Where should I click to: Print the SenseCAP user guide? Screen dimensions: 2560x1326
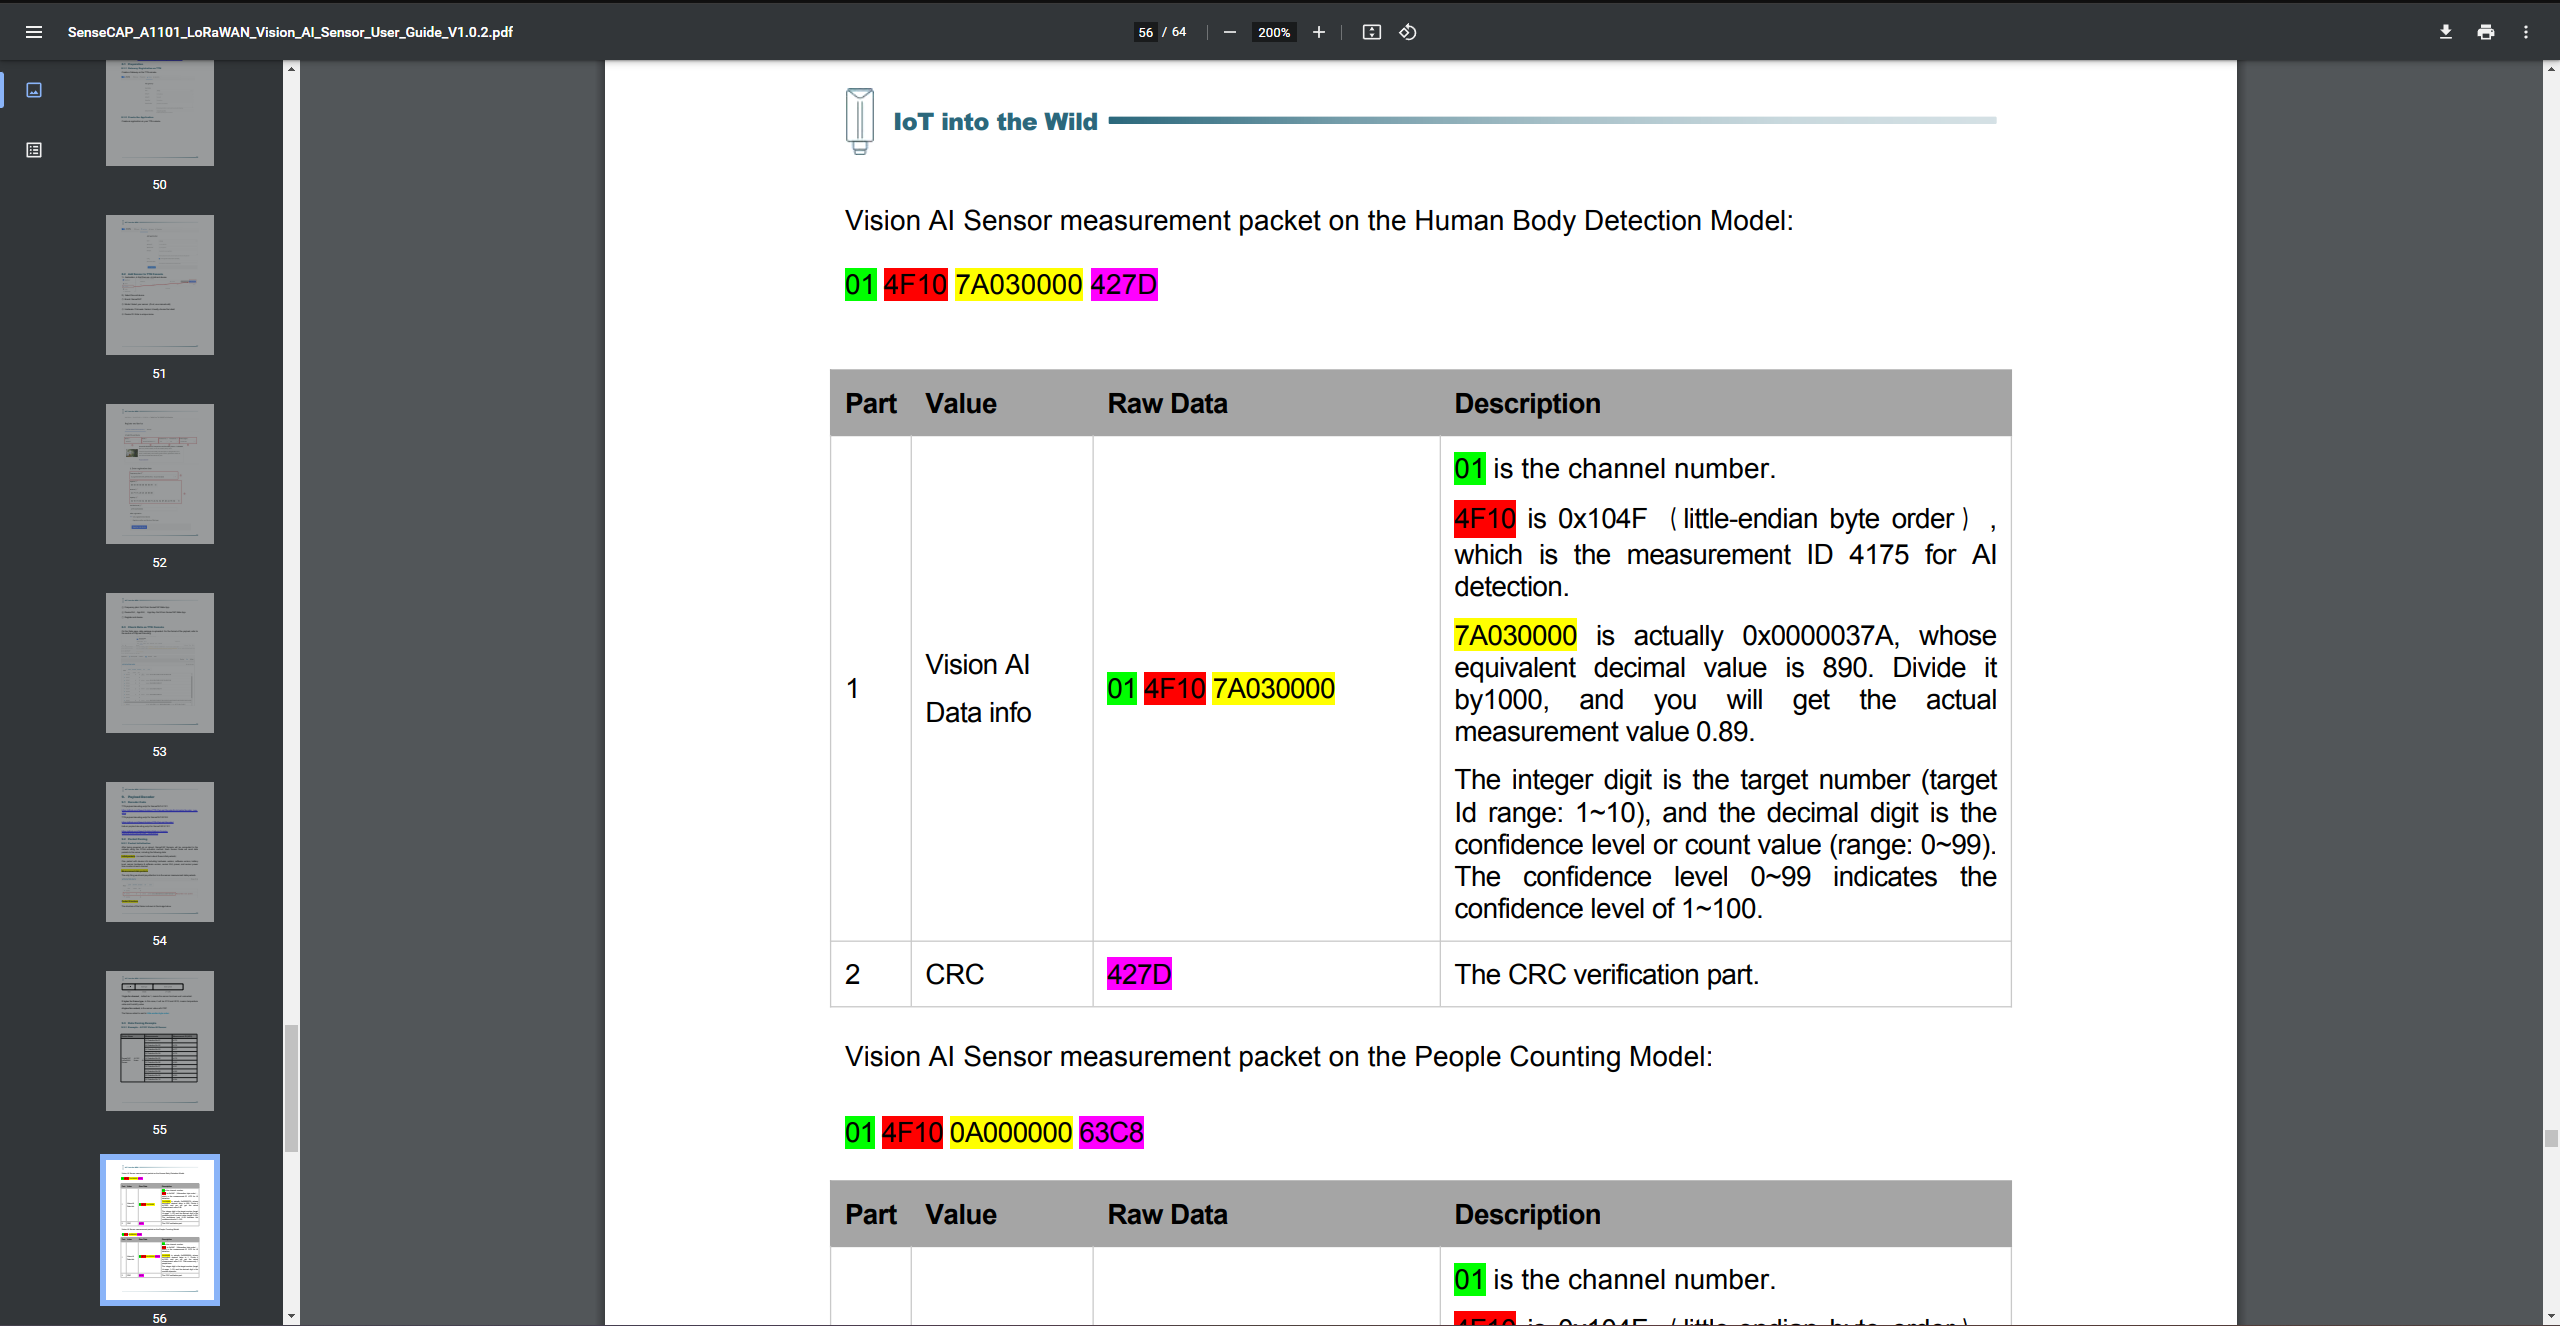pos(2485,31)
